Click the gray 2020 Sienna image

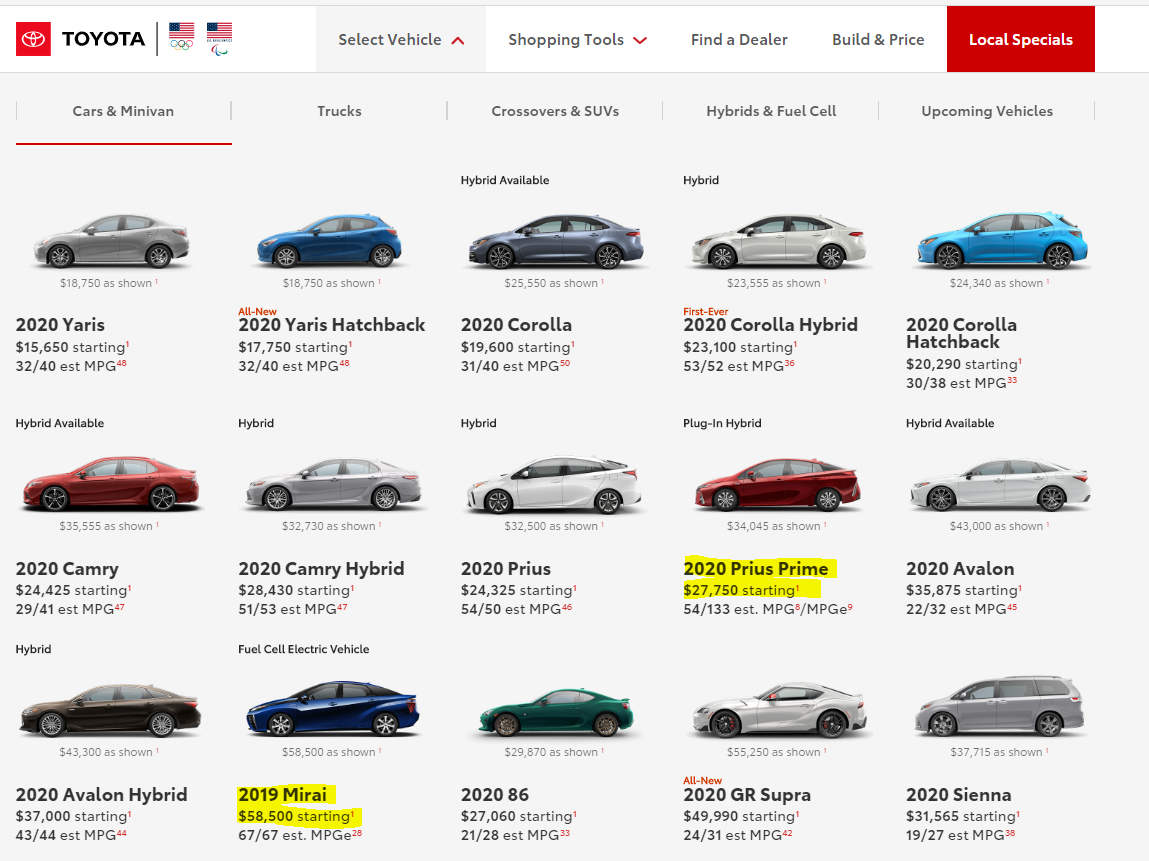[1000, 706]
